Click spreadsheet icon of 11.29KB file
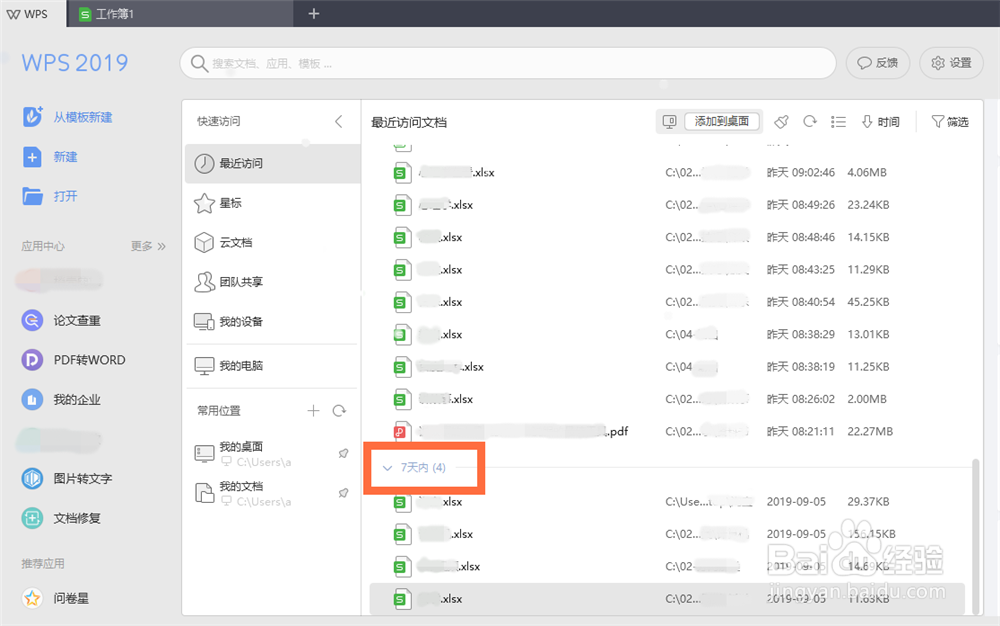The width and height of the screenshot is (1000, 626). pos(401,270)
